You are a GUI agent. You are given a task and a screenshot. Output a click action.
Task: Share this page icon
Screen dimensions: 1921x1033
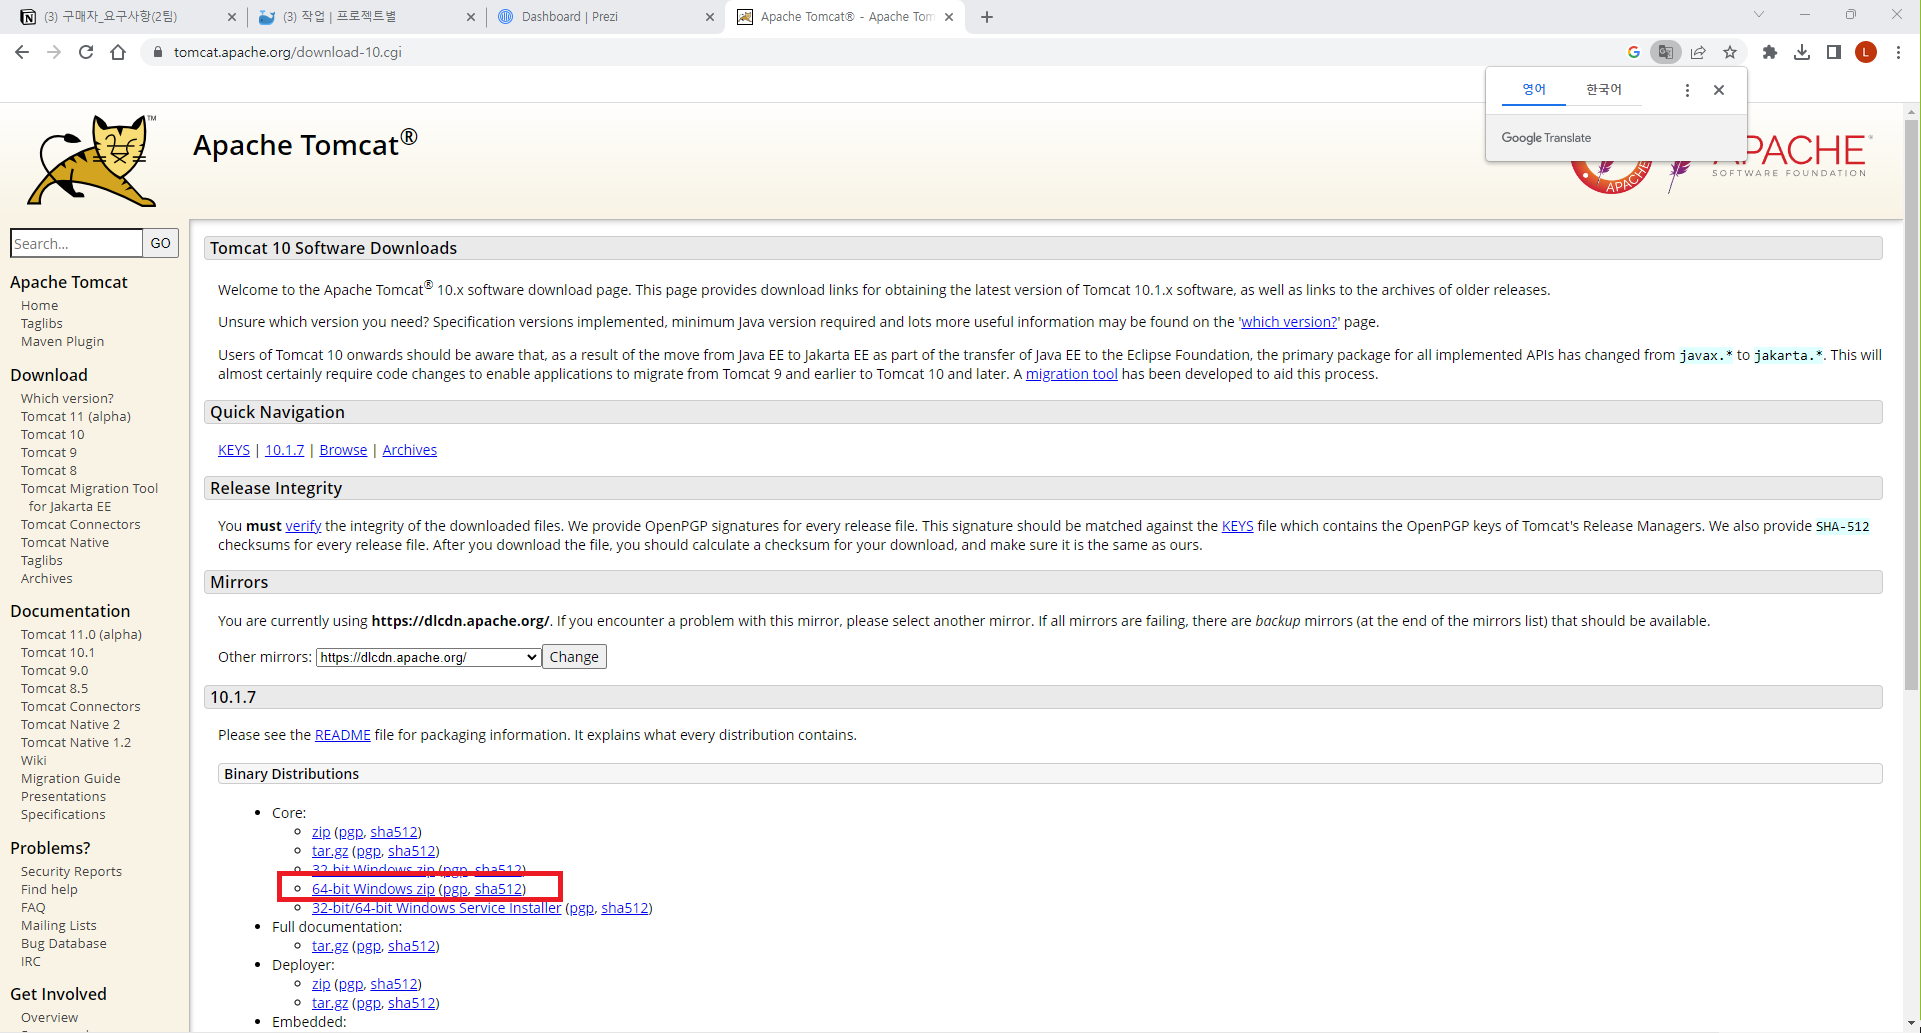(1698, 52)
